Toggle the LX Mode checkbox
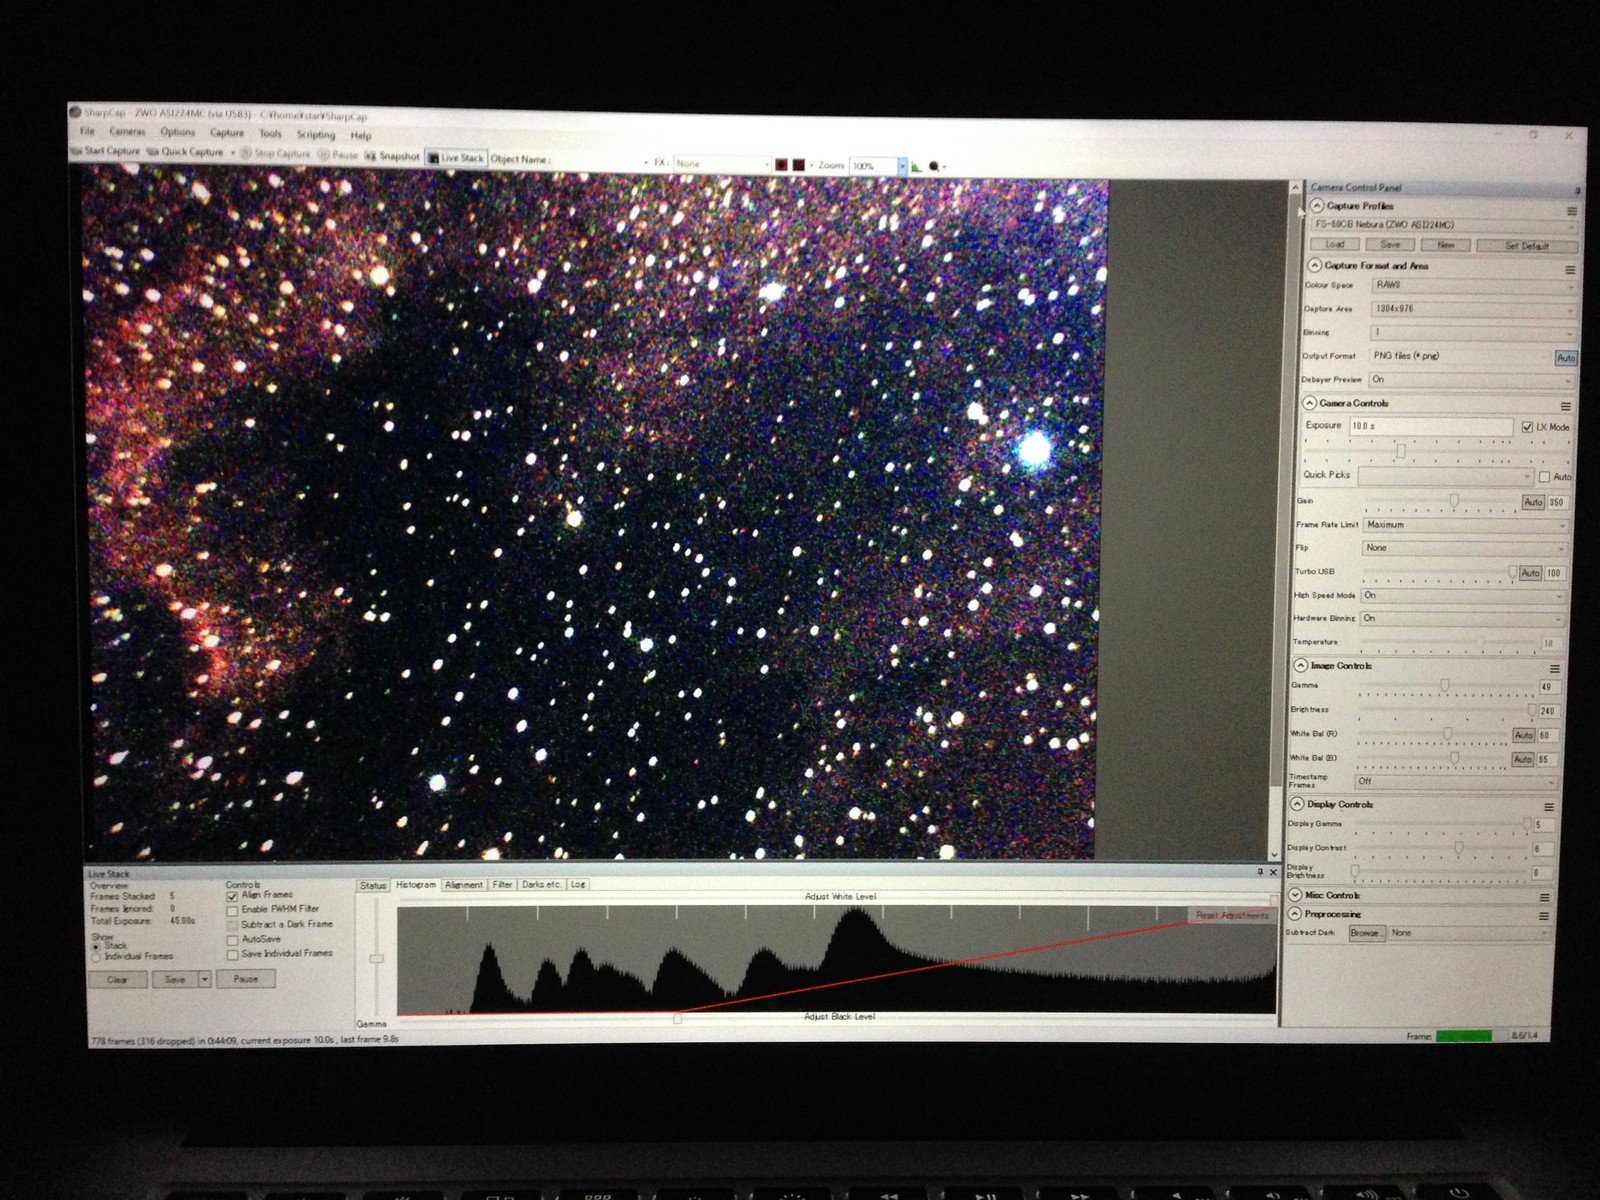This screenshot has height=1200, width=1600. pyautogui.click(x=1527, y=427)
